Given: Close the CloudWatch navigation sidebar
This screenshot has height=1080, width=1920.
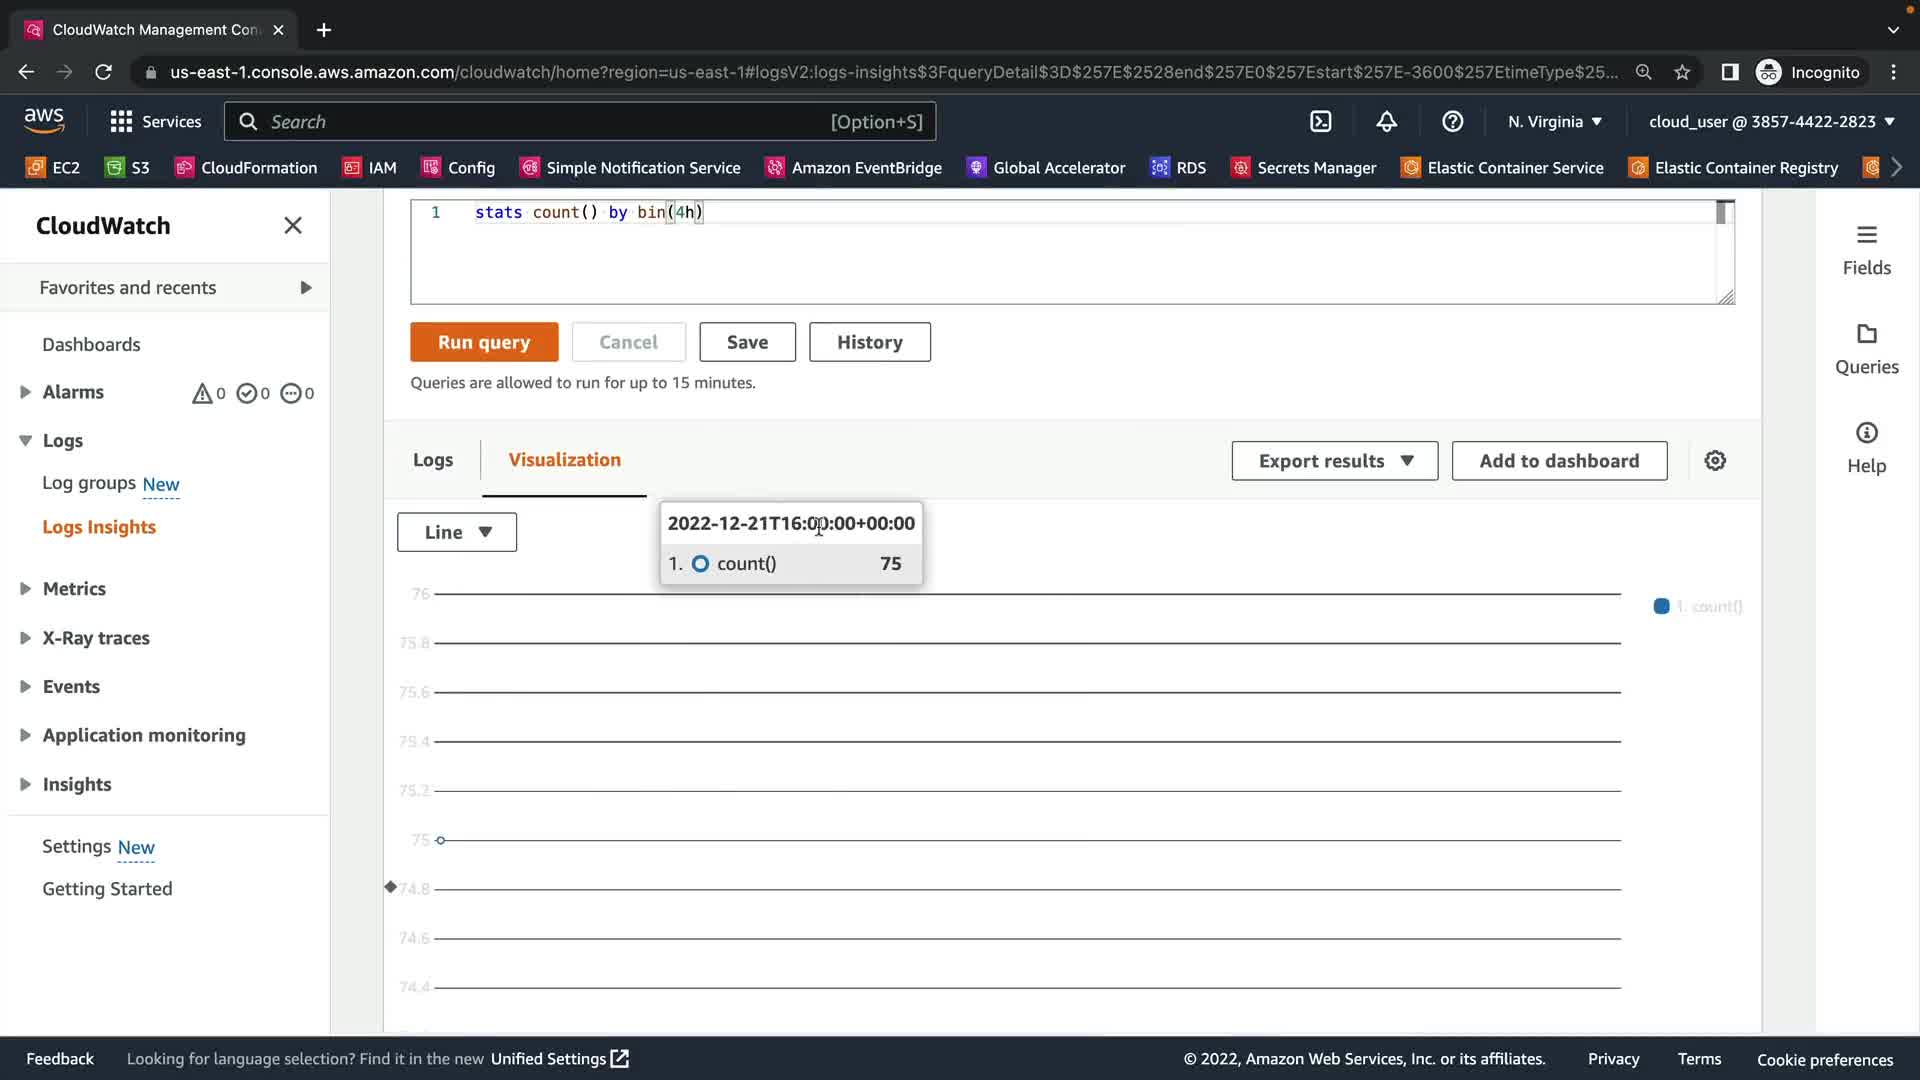Looking at the screenshot, I should 292,225.
